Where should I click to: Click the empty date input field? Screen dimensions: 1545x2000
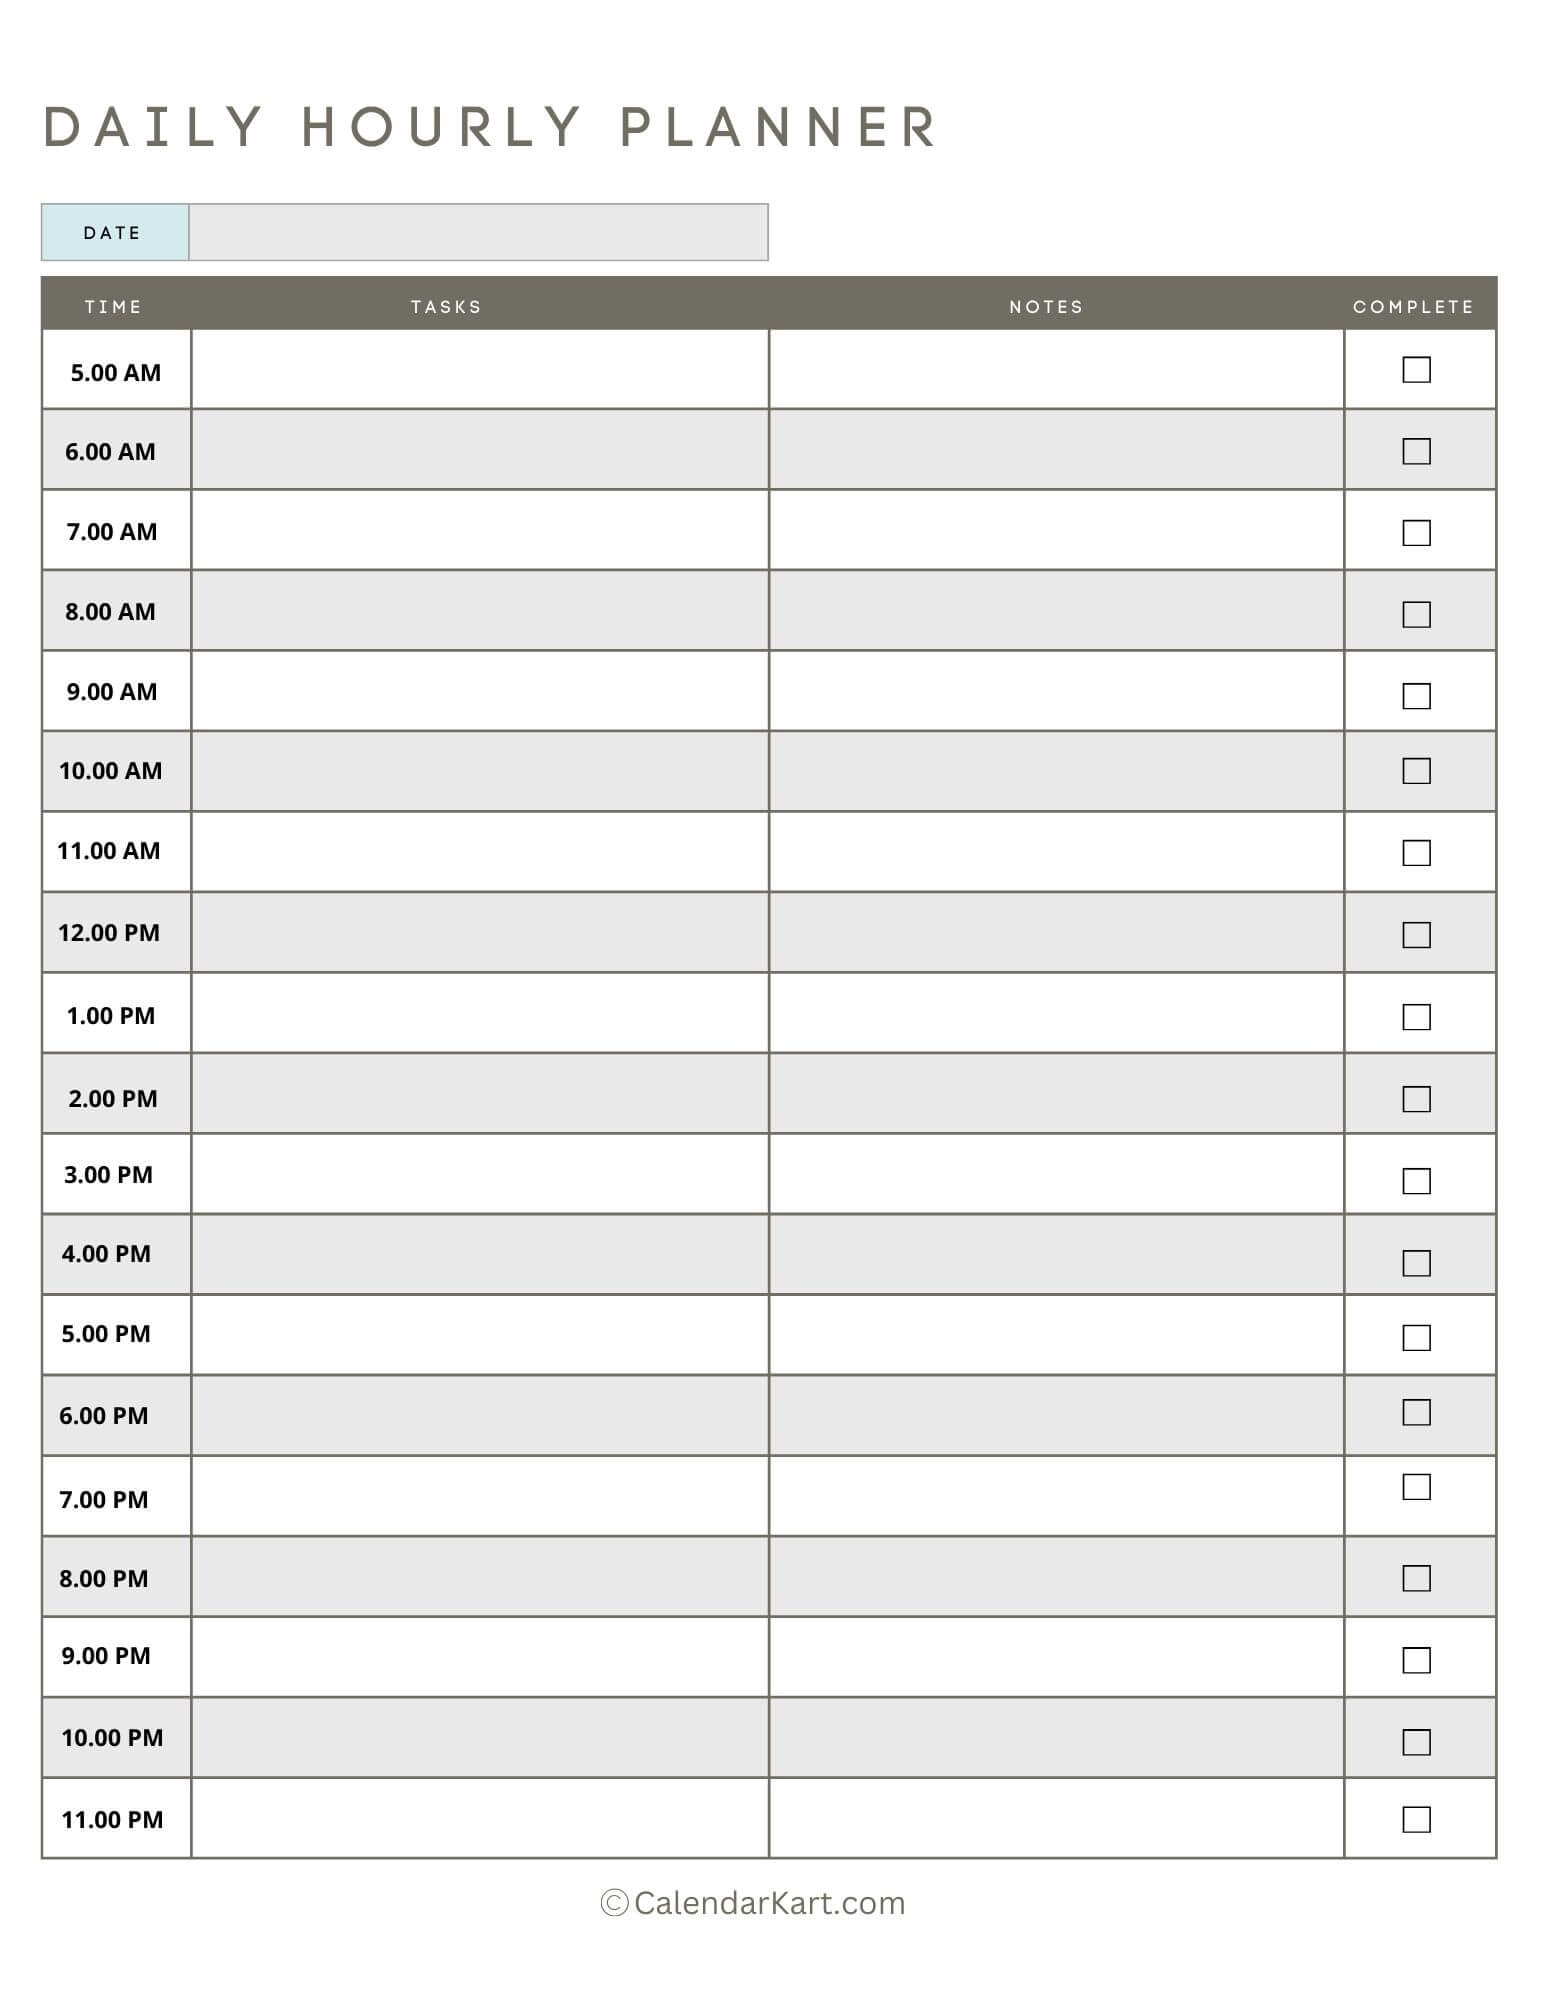tap(478, 232)
